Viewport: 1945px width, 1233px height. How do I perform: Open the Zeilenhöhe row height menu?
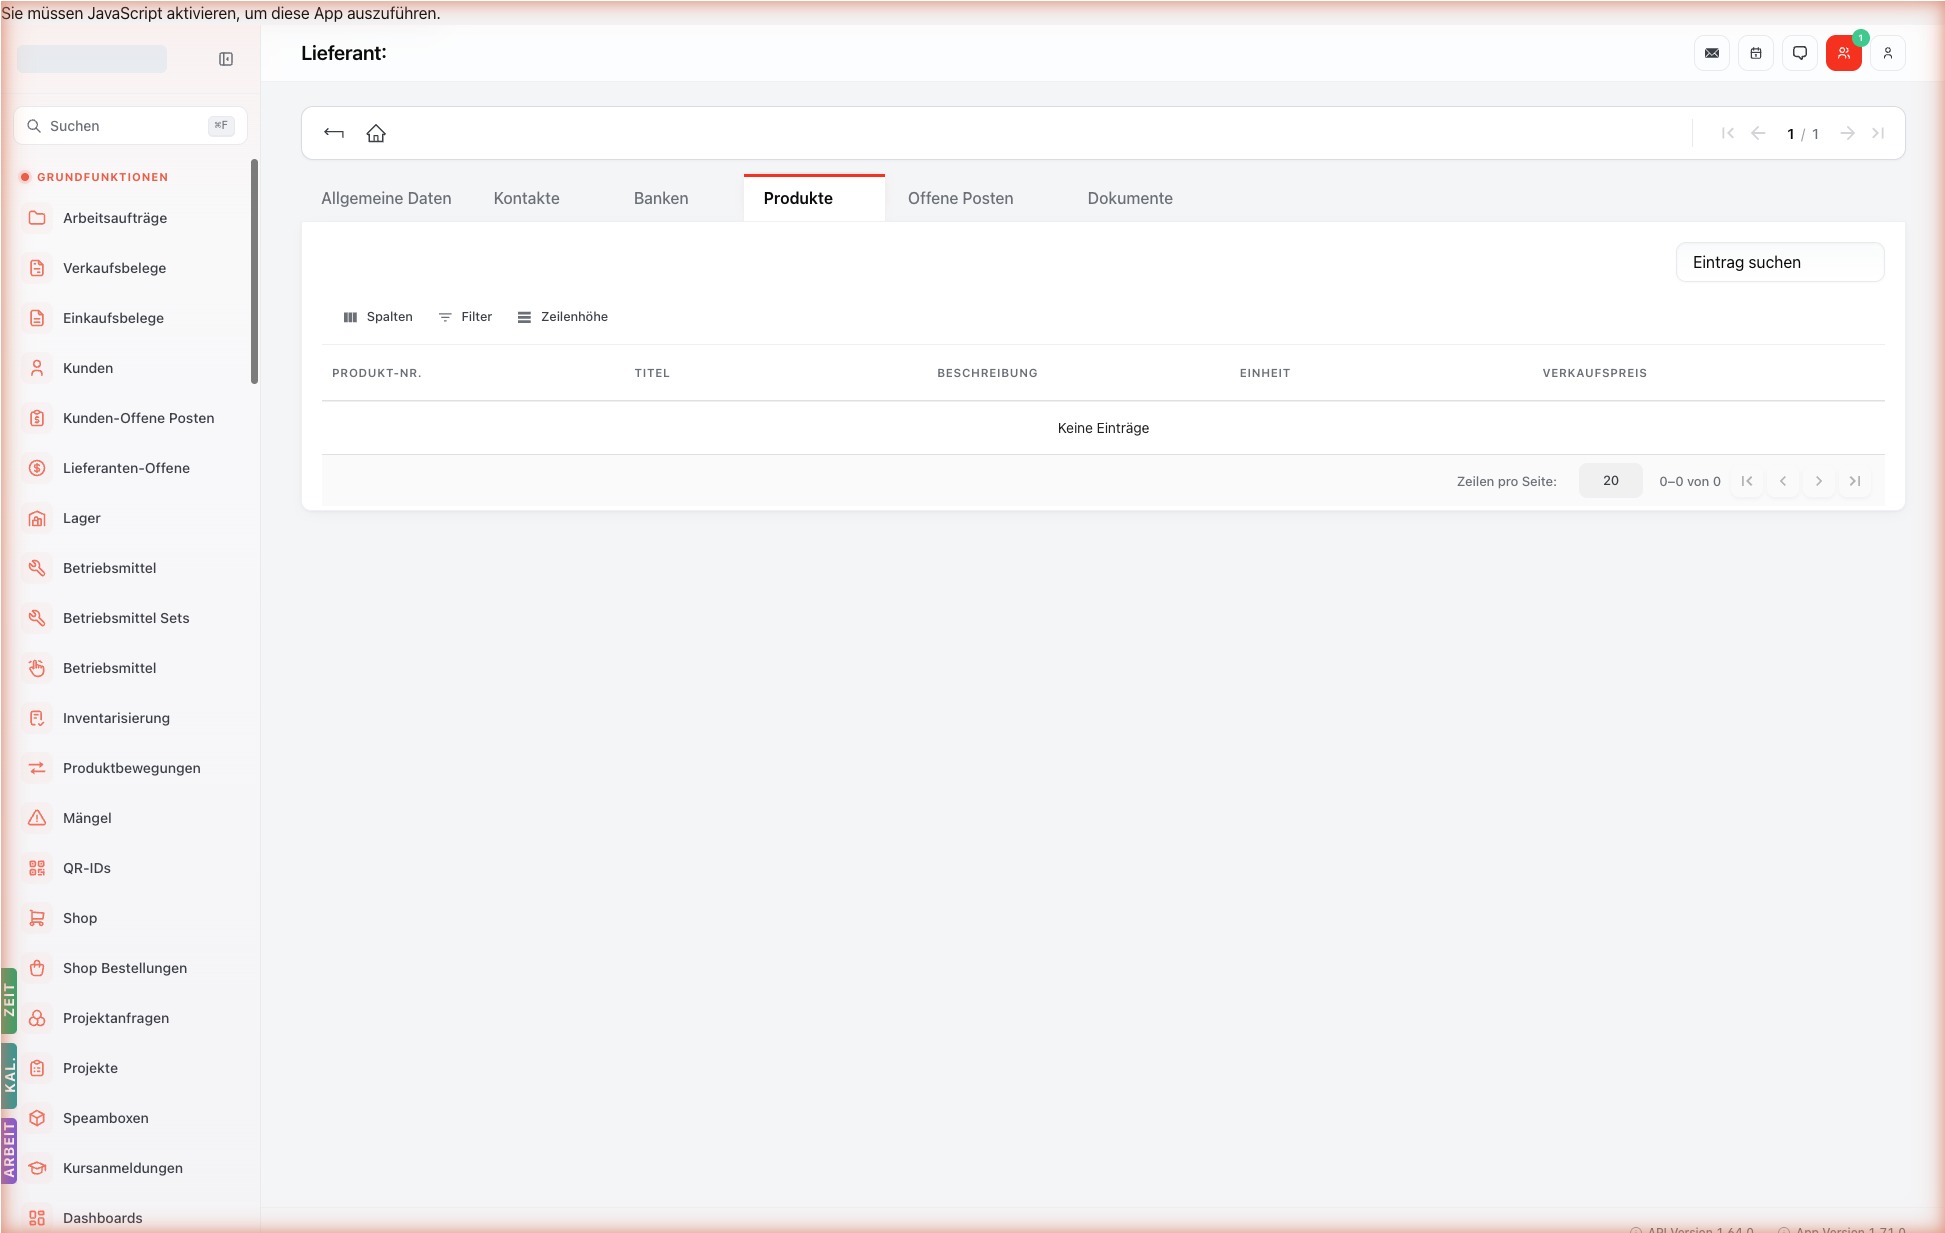[x=563, y=317]
